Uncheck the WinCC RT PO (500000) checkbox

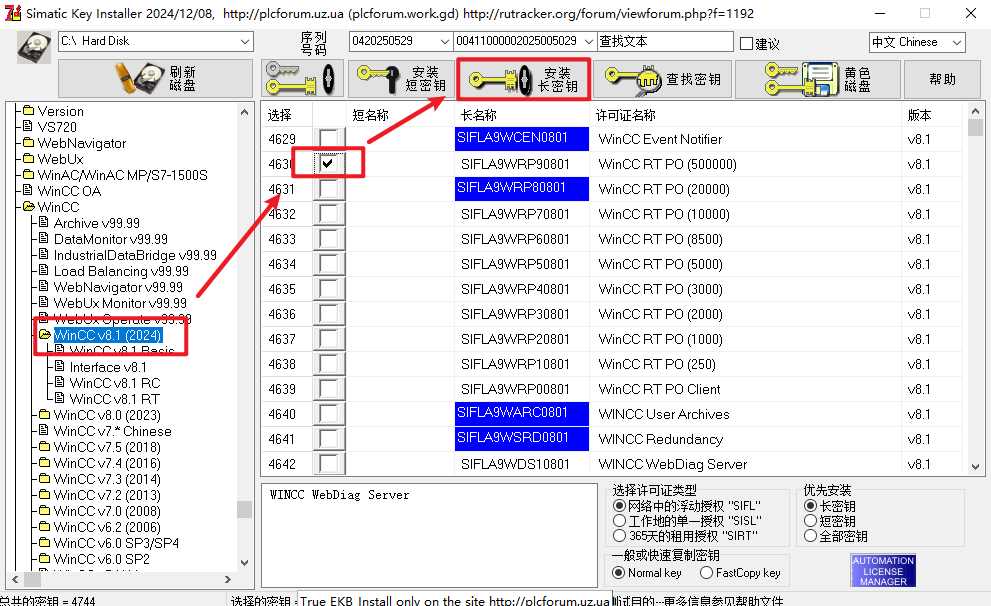(328, 163)
